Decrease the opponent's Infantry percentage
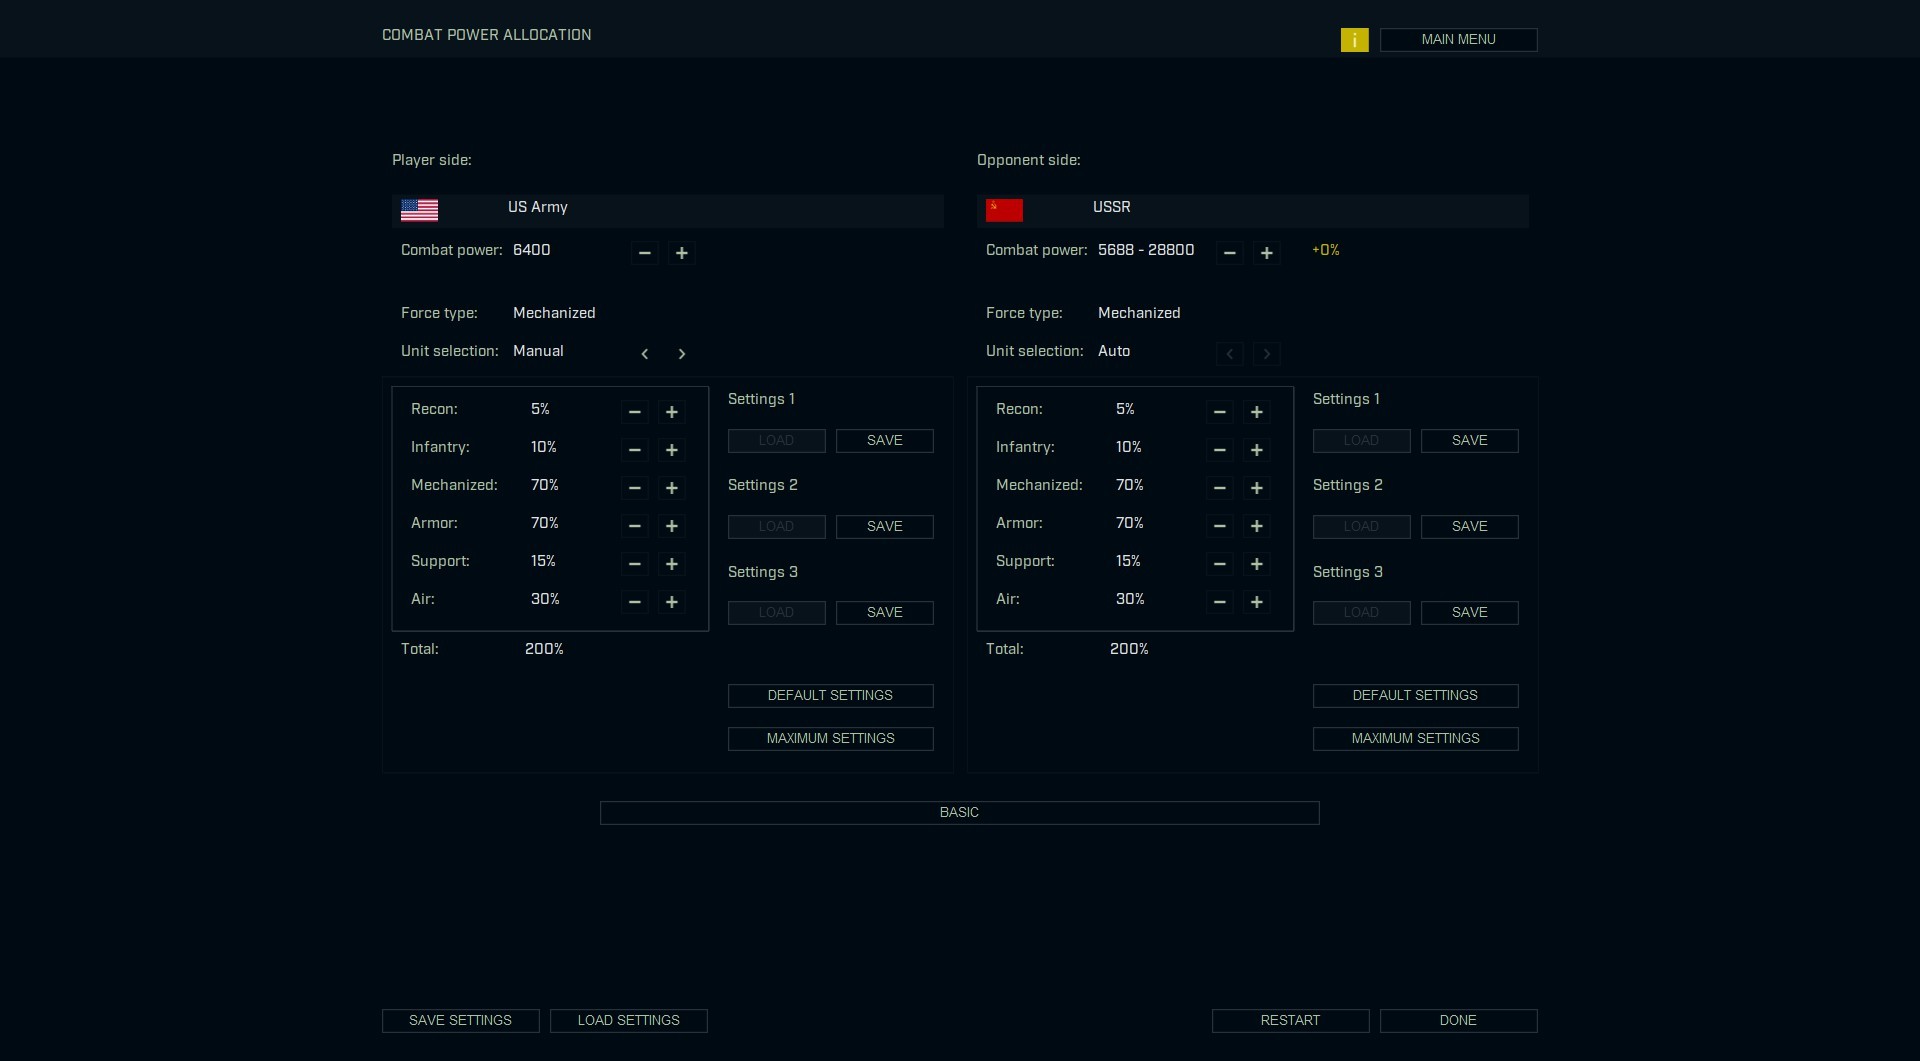1920x1061 pixels. click(1219, 450)
